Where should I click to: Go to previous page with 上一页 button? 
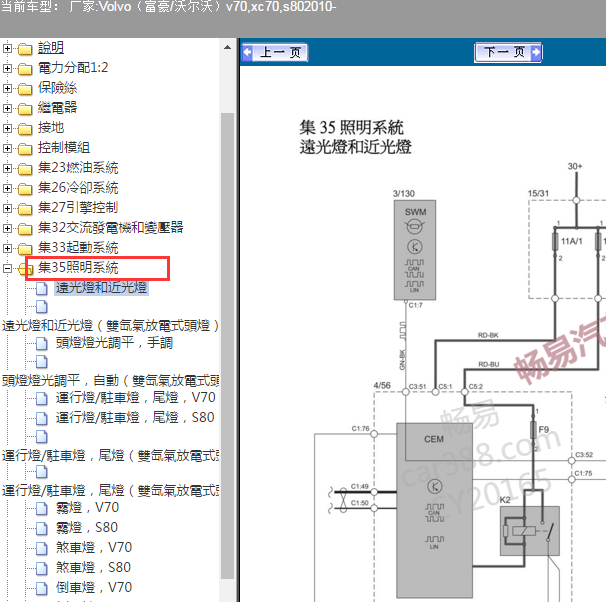tap(275, 52)
